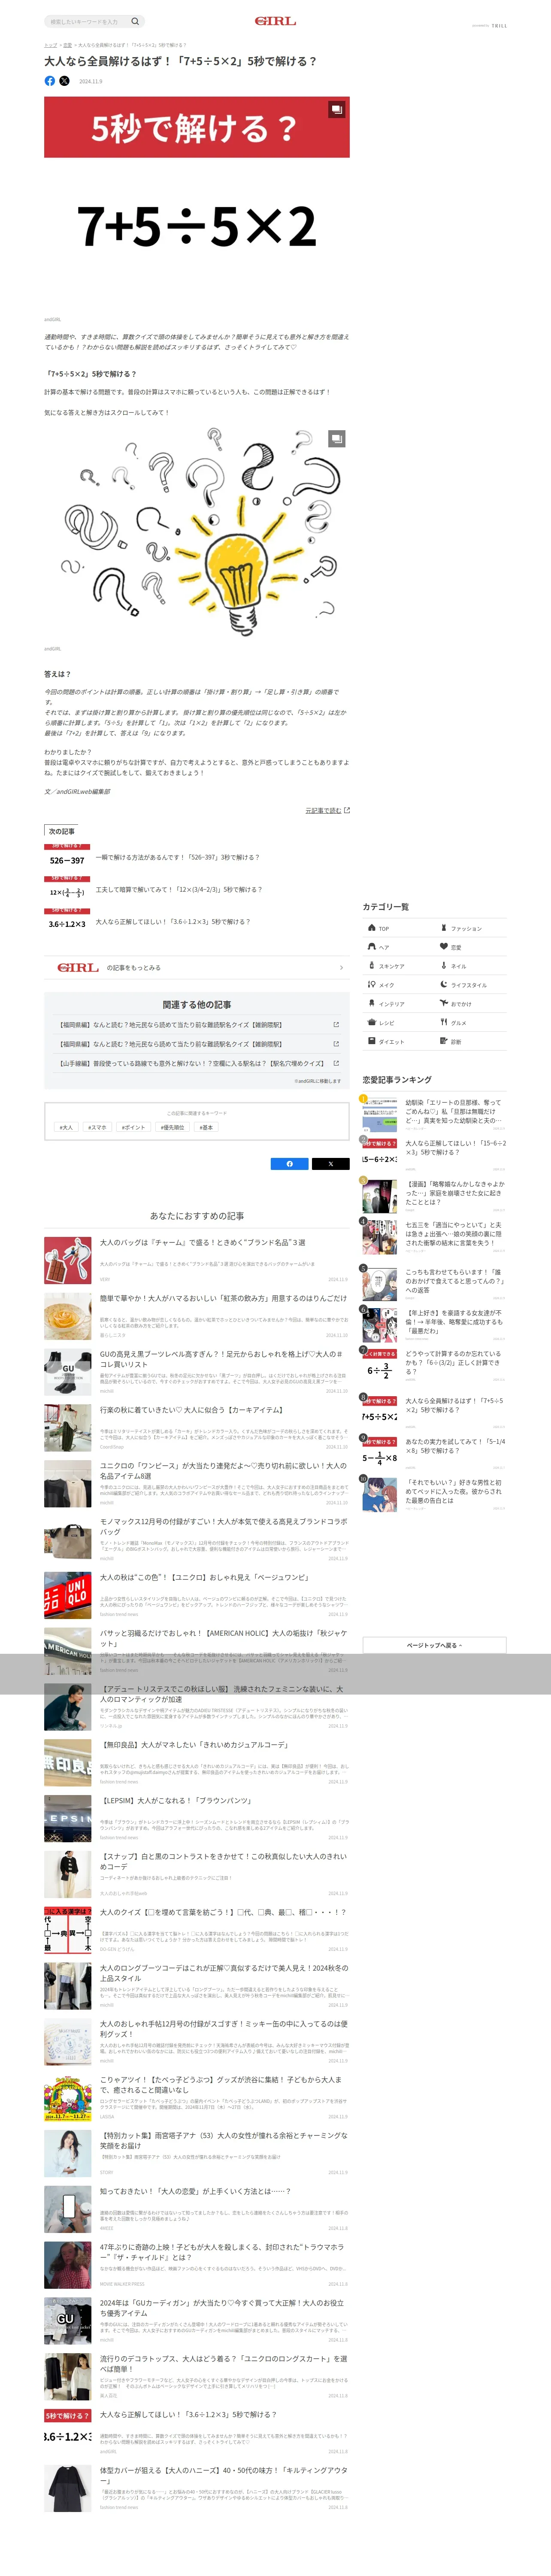Screen dimensions: 551x2576
Task: Open メイク category makeup icon
Action: (x=372, y=984)
